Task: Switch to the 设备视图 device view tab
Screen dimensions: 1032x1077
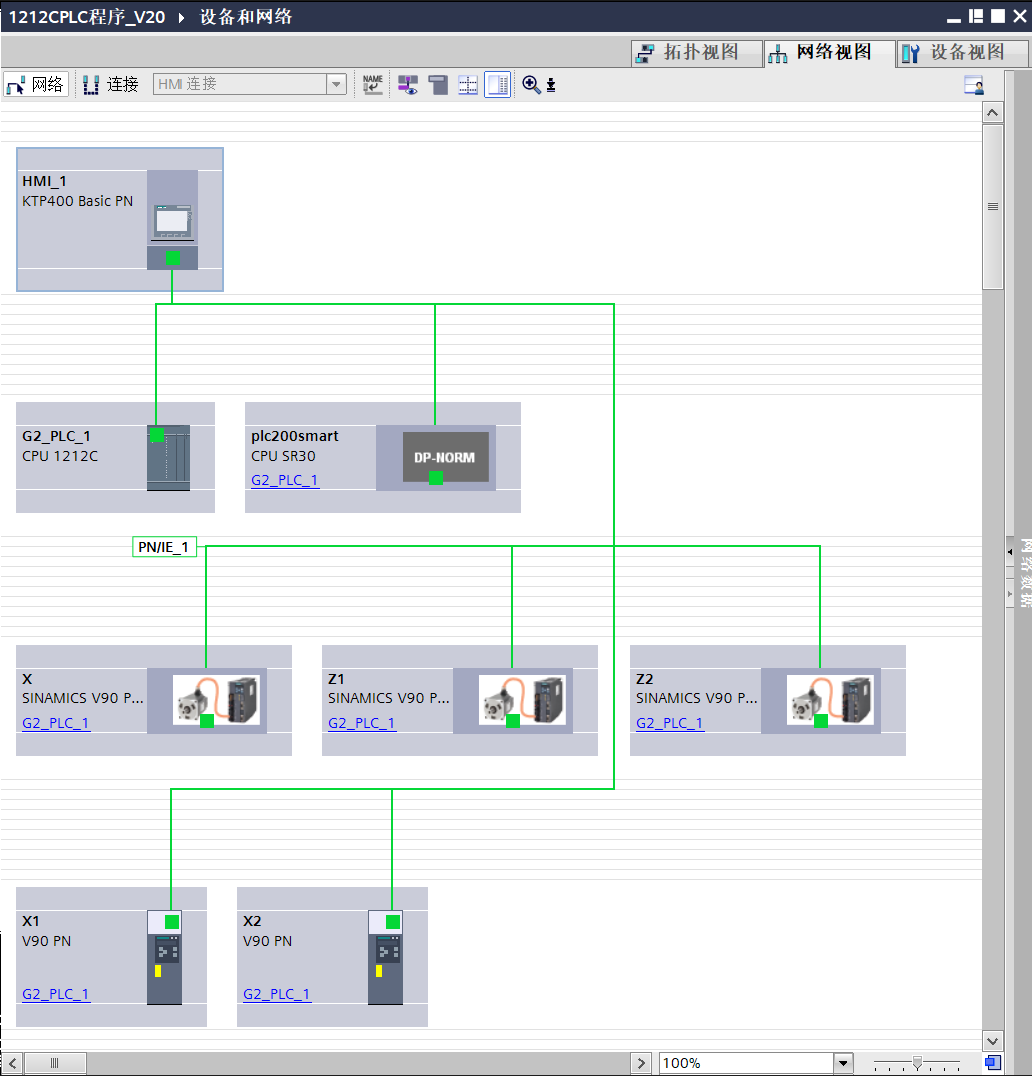Action: pyautogui.click(x=954, y=53)
